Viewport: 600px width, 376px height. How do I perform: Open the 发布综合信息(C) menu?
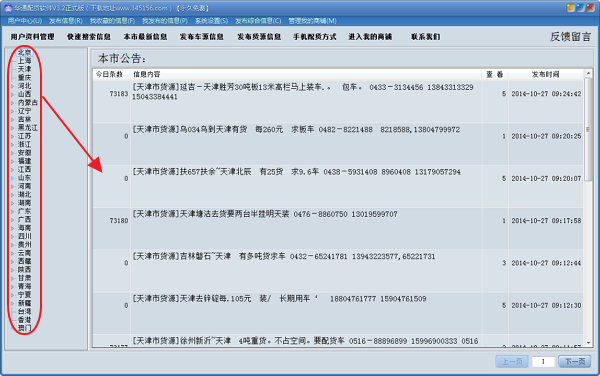(x=258, y=21)
